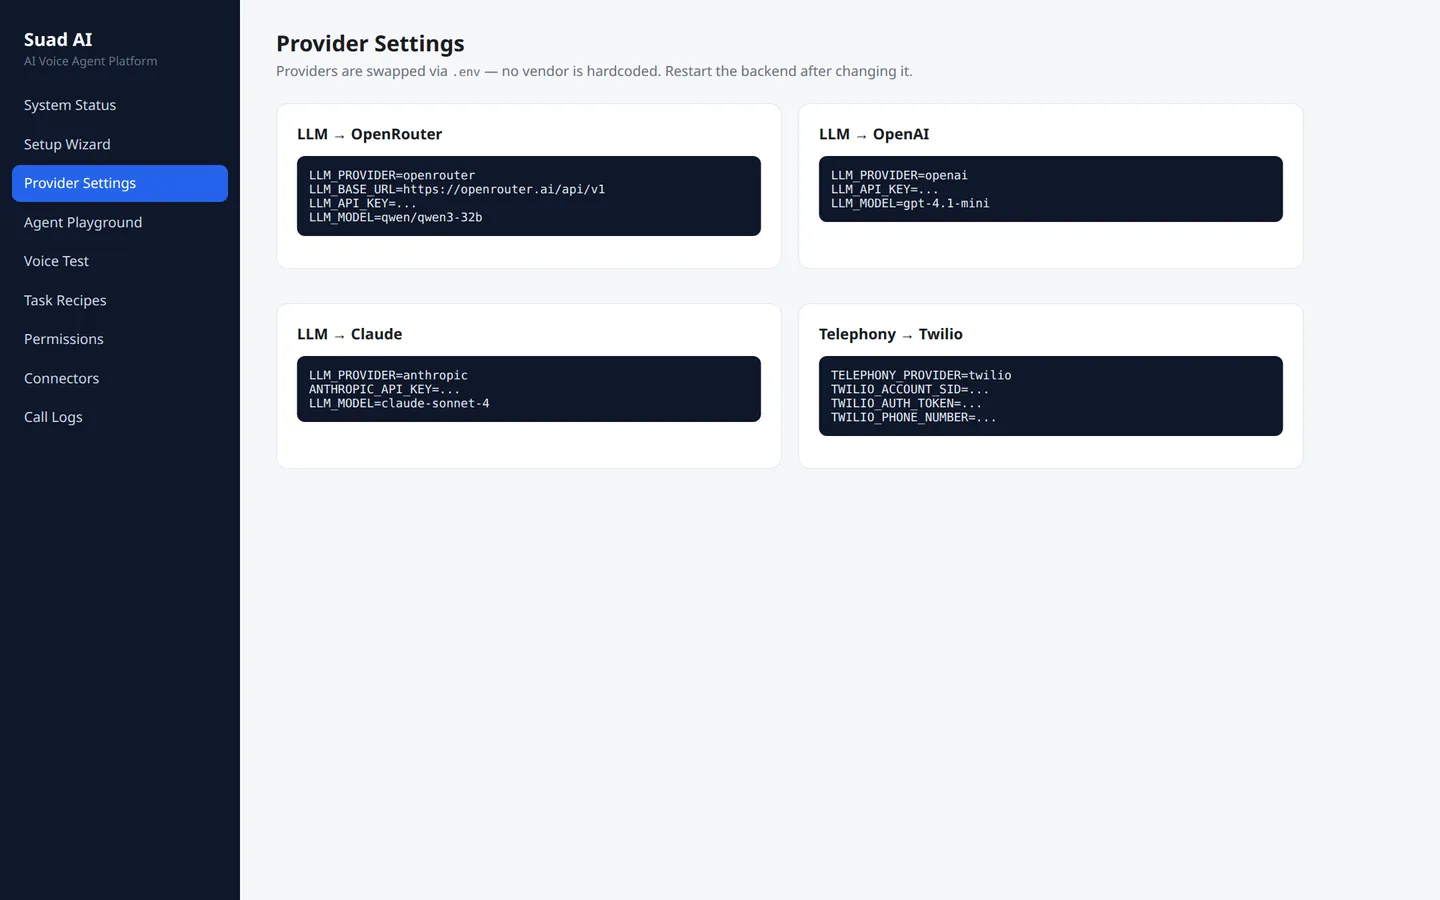This screenshot has height=900, width=1440.
Task: Click the LLM_PROVIDER=openai line
Action: coord(899,175)
